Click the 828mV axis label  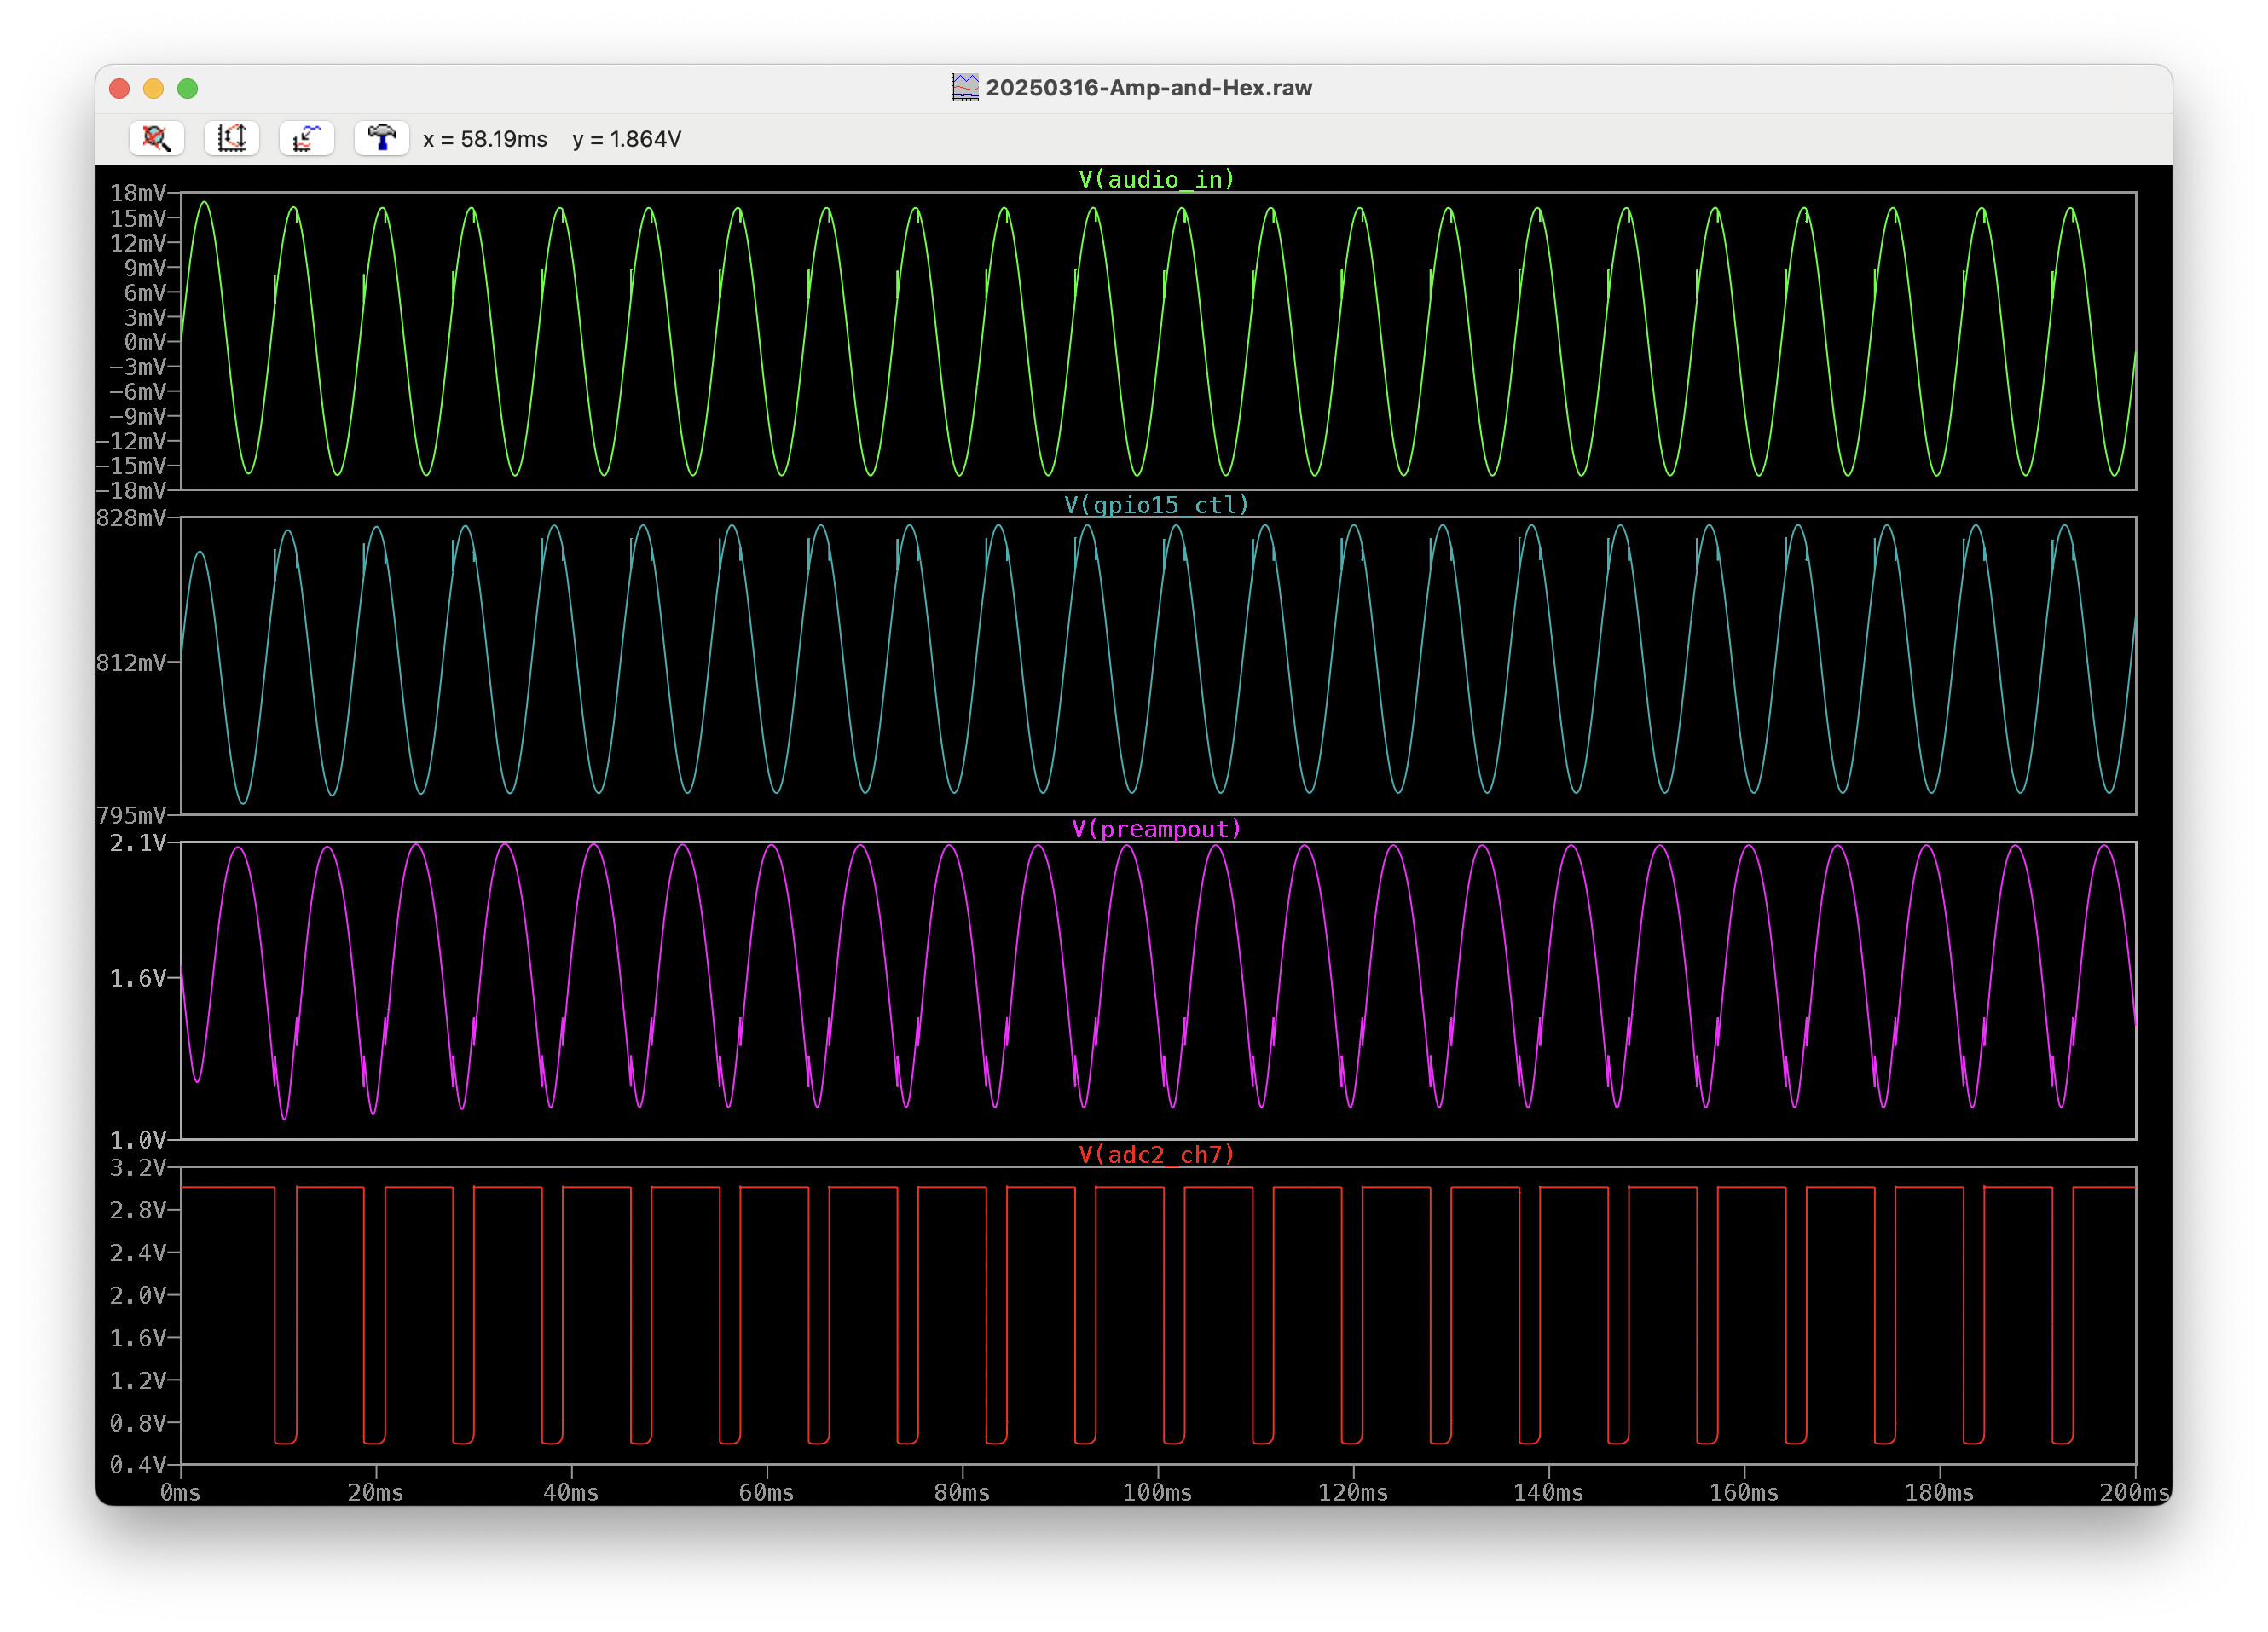pos(131,518)
